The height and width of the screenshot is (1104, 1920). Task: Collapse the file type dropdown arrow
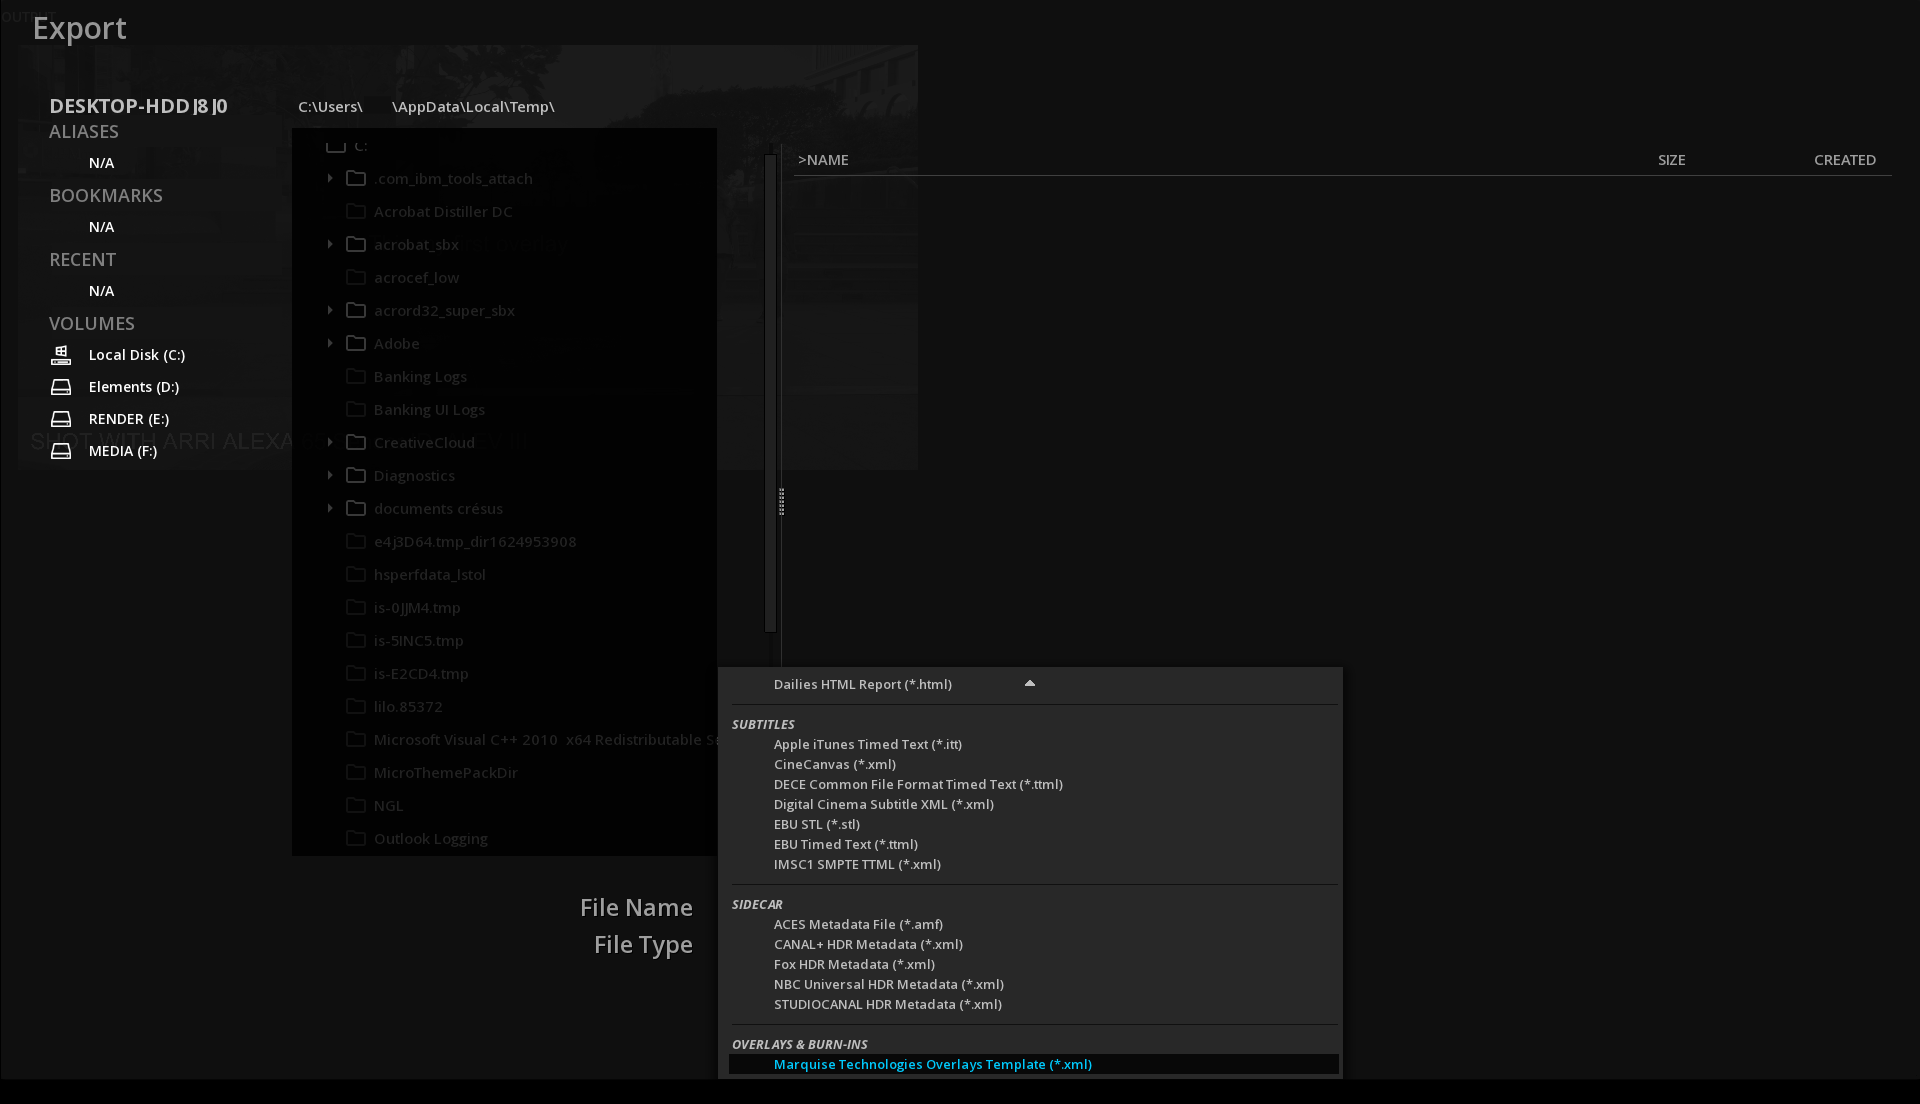(x=1029, y=684)
